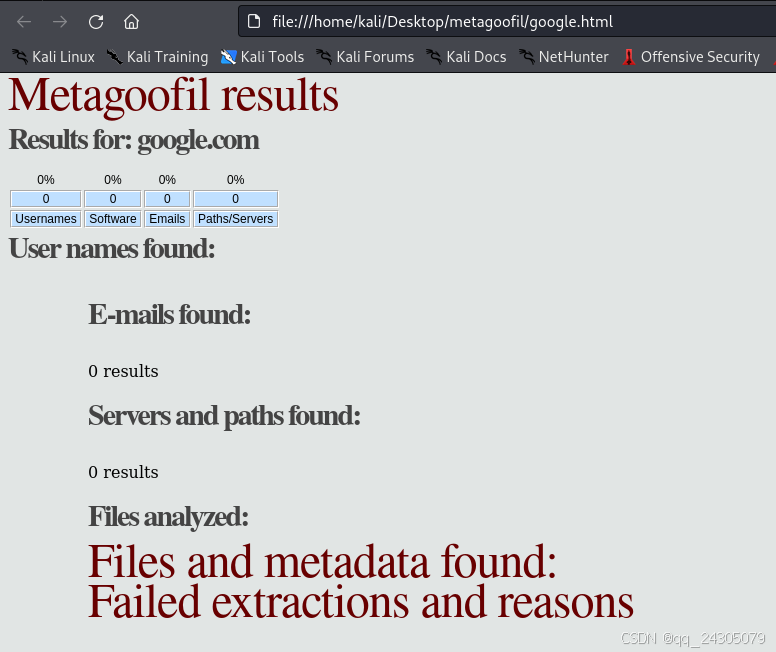Click the Kali Linux dragon icon

click(20, 57)
